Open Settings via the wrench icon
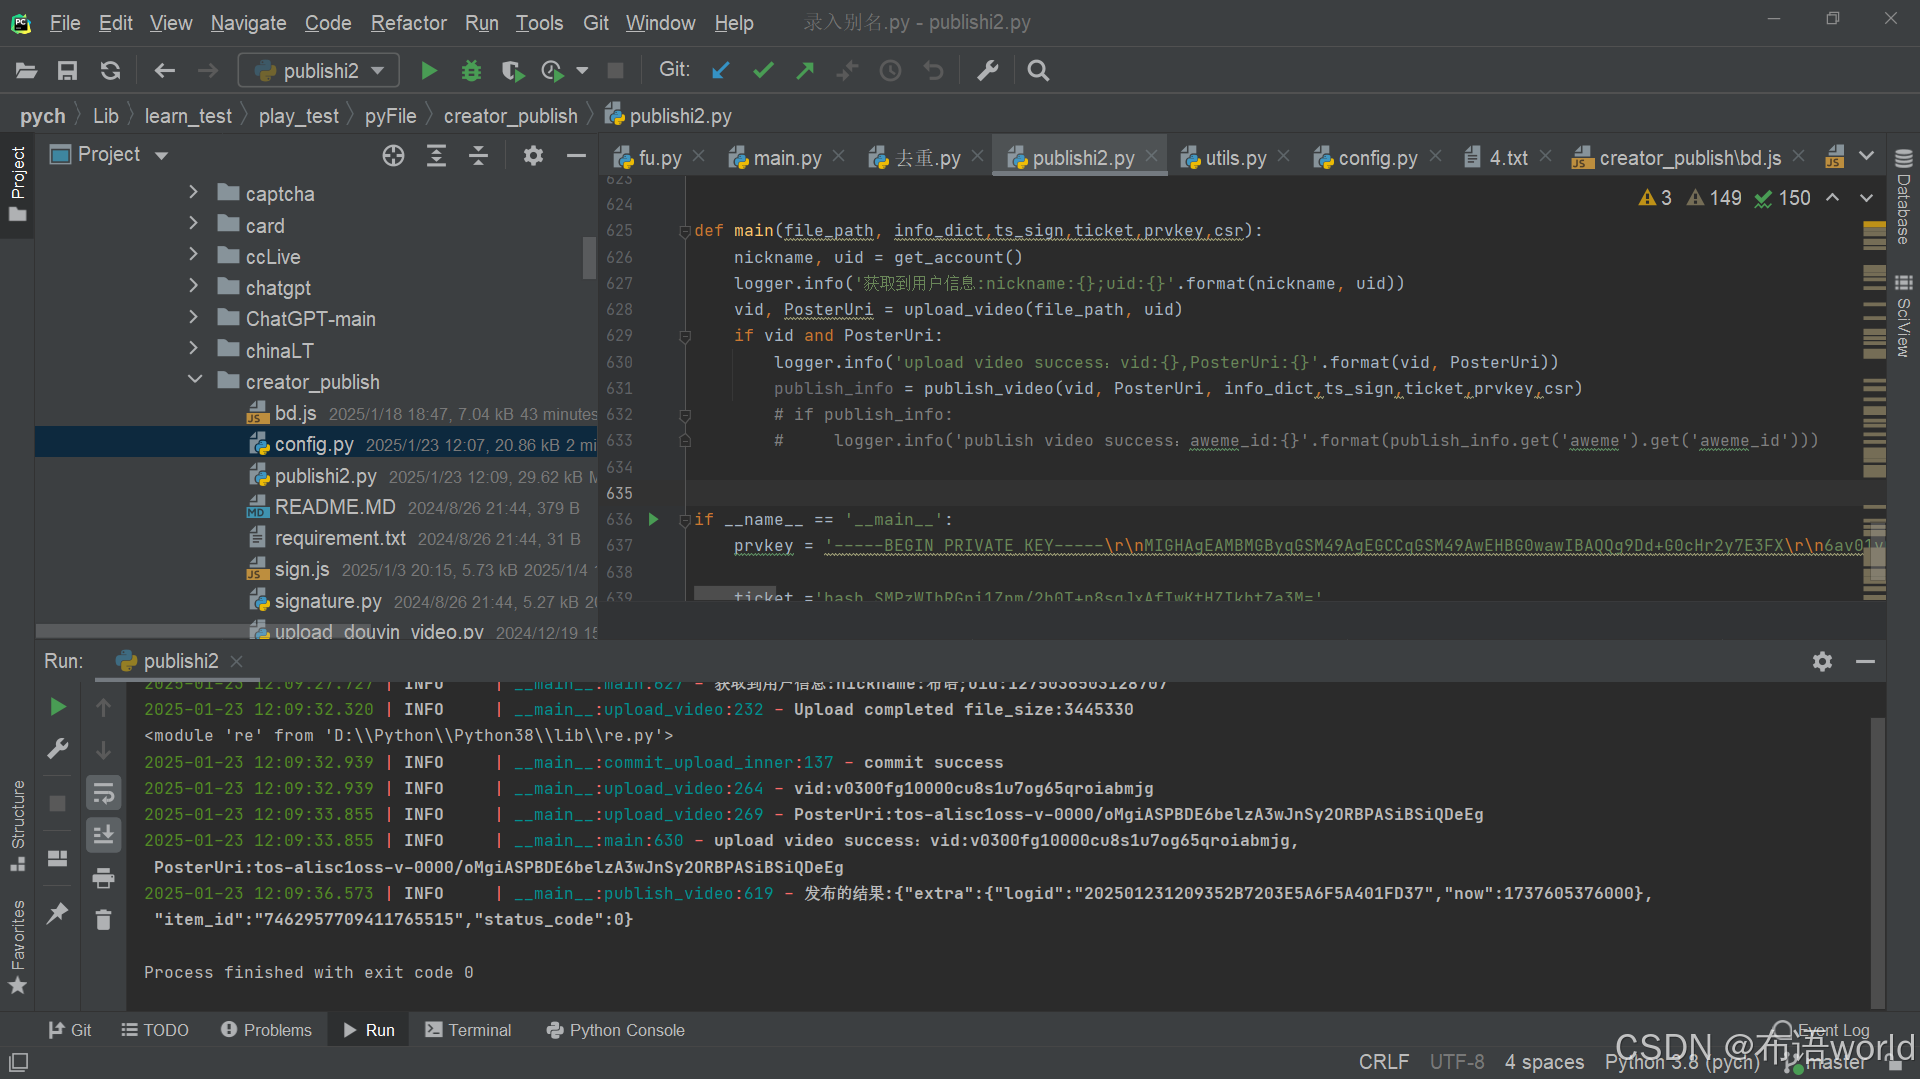 tap(988, 71)
